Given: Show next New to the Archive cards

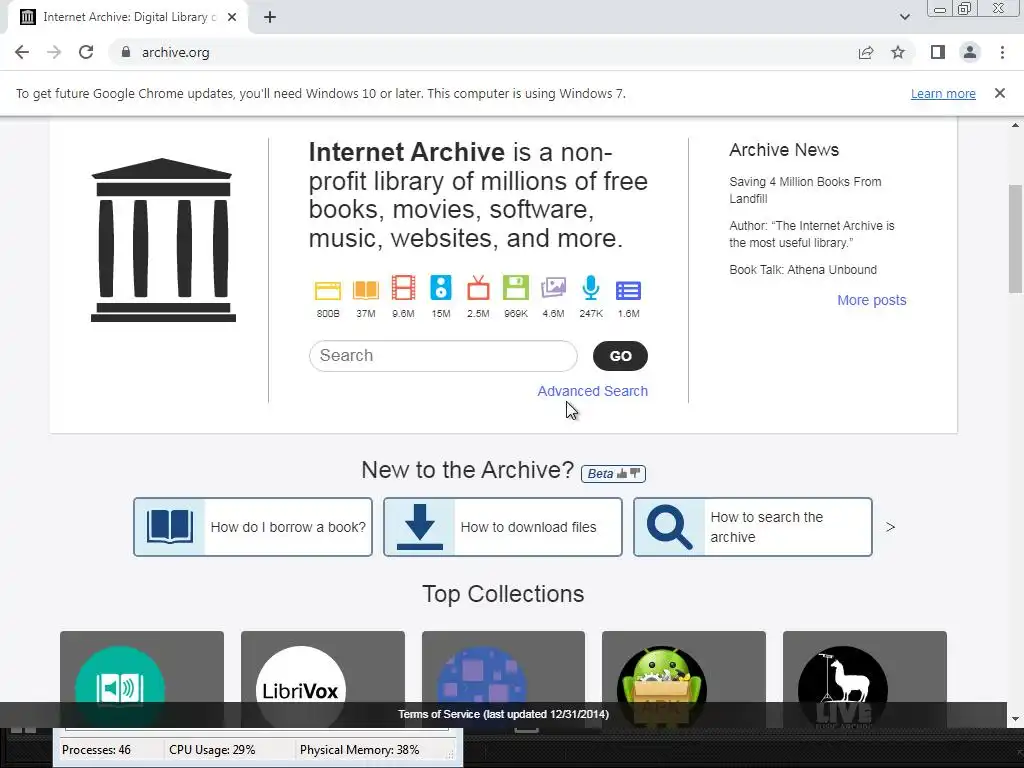Looking at the screenshot, I should pyautogui.click(x=890, y=527).
